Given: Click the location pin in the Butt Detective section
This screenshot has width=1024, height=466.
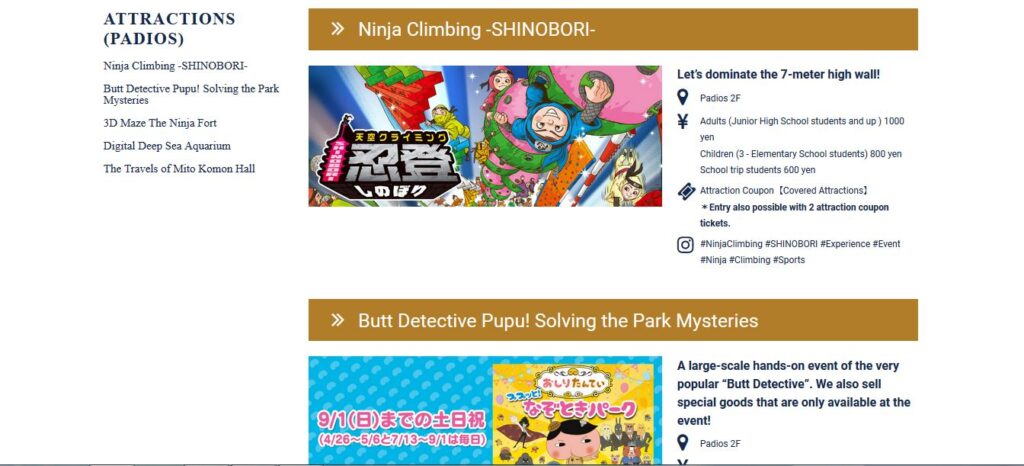Looking at the screenshot, I should tap(682, 443).
